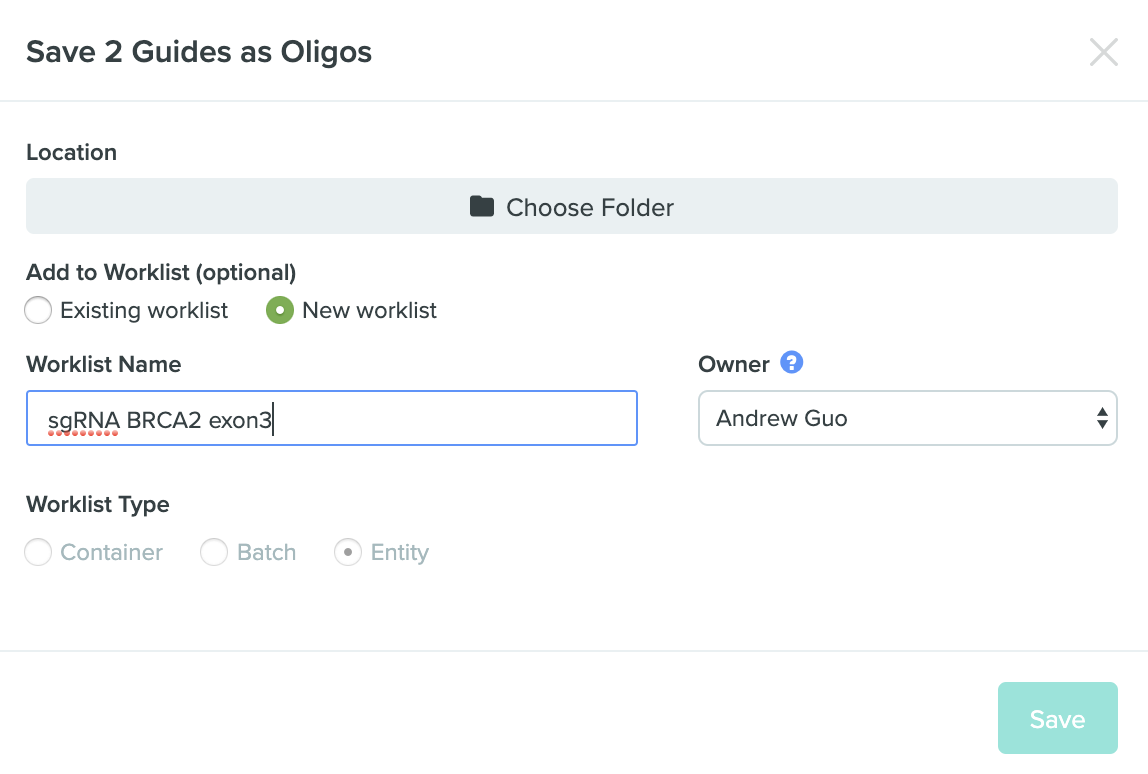1148x774 pixels.
Task: Select the Existing worklist radio button
Action: [38, 310]
